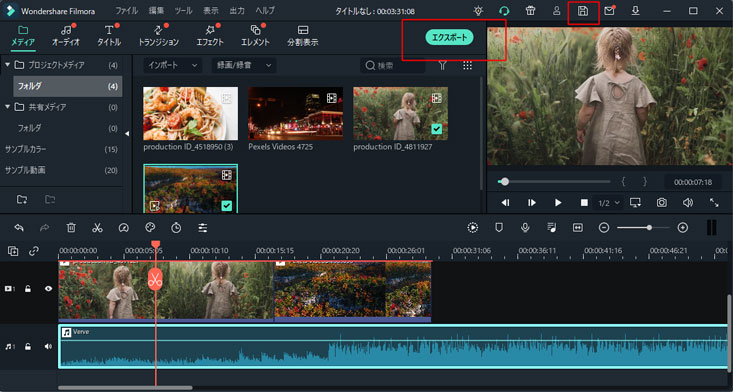The image size is (733, 392).
Task: Collapse the 共有メディア tree
Action: [7, 107]
